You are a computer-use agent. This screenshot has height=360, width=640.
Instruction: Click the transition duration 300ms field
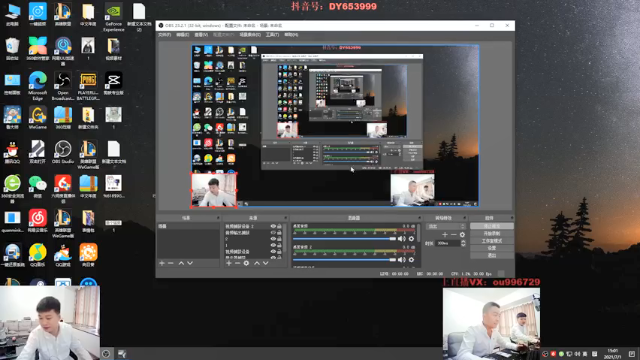tap(447, 243)
